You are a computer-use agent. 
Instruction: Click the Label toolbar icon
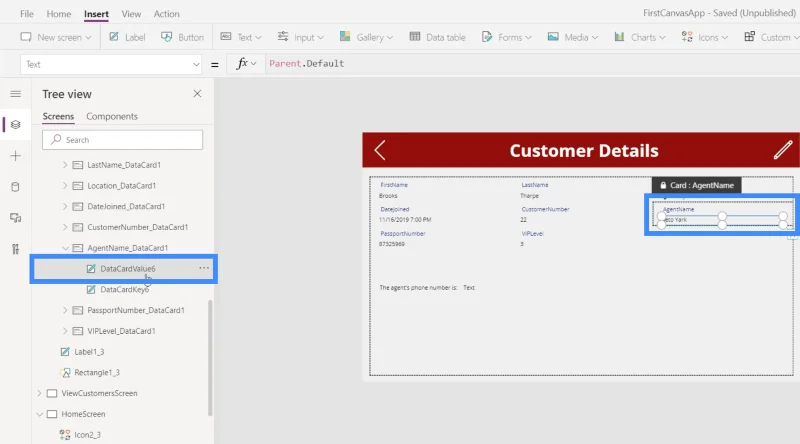coord(114,37)
